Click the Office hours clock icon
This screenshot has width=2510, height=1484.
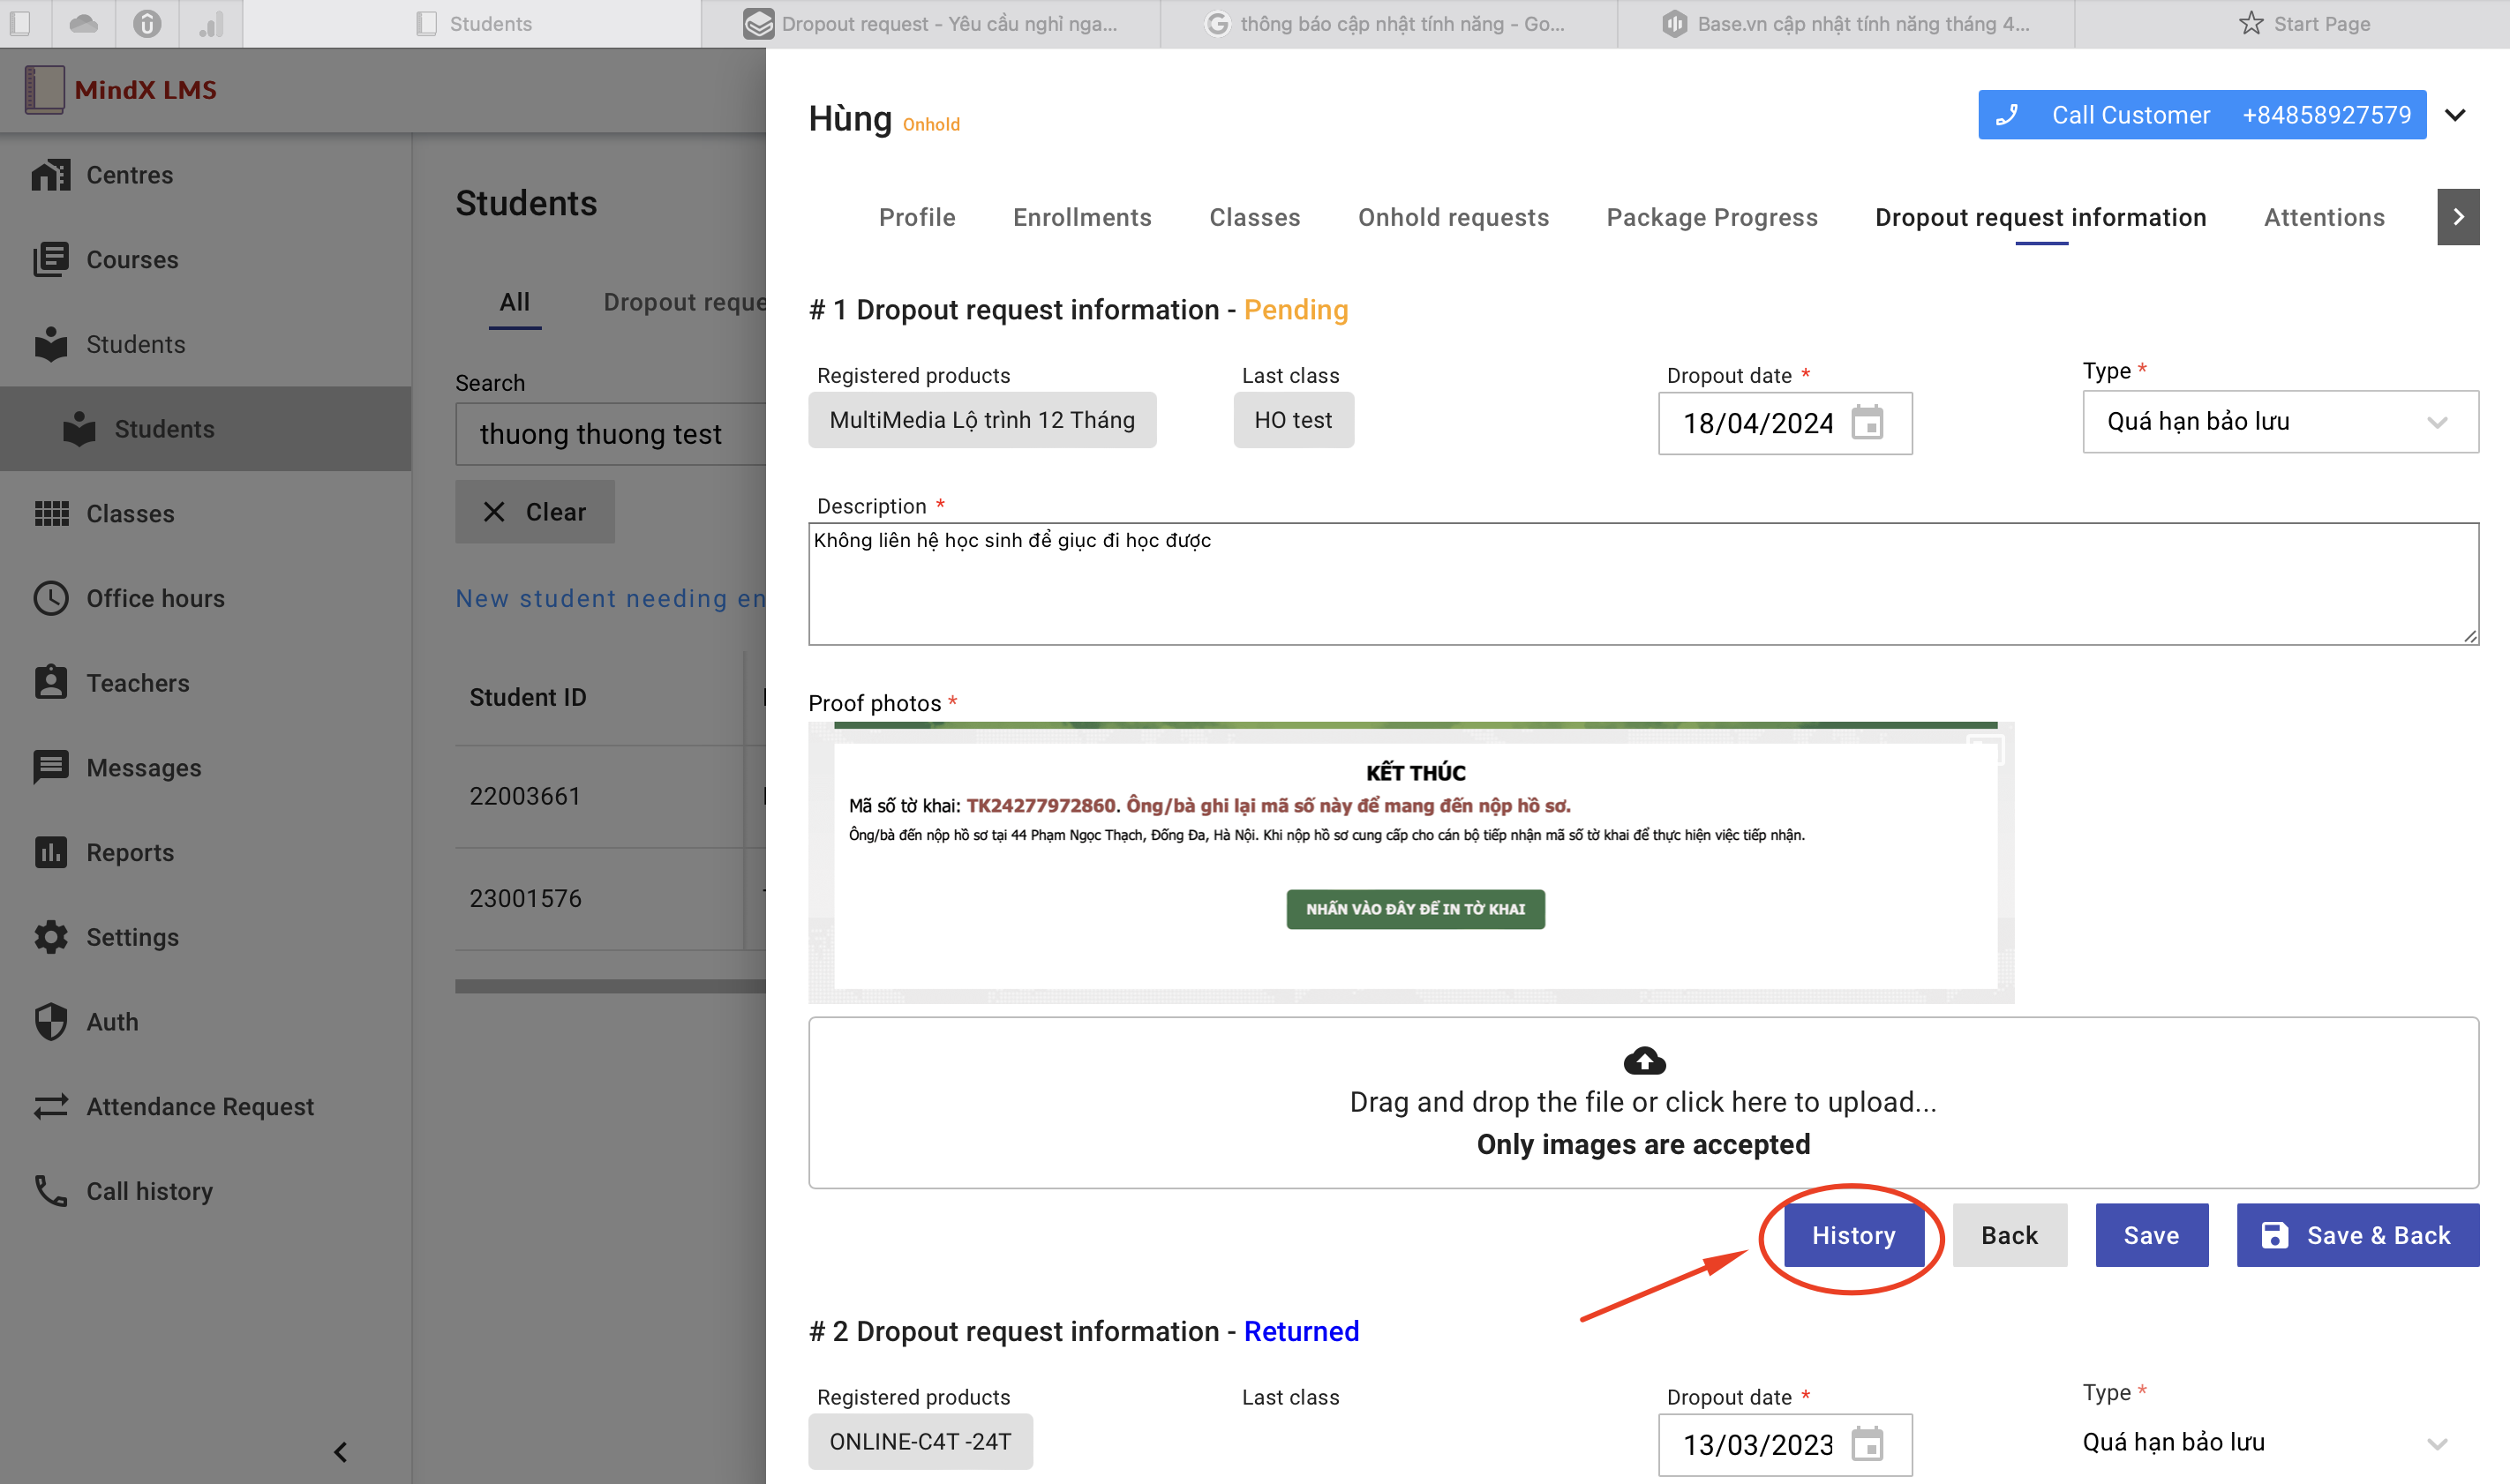[x=50, y=598]
